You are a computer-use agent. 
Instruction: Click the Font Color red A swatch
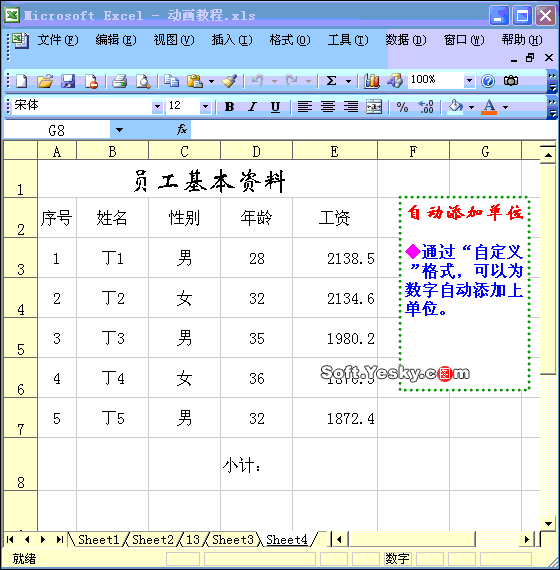pyautogui.click(x=489, y=107)
